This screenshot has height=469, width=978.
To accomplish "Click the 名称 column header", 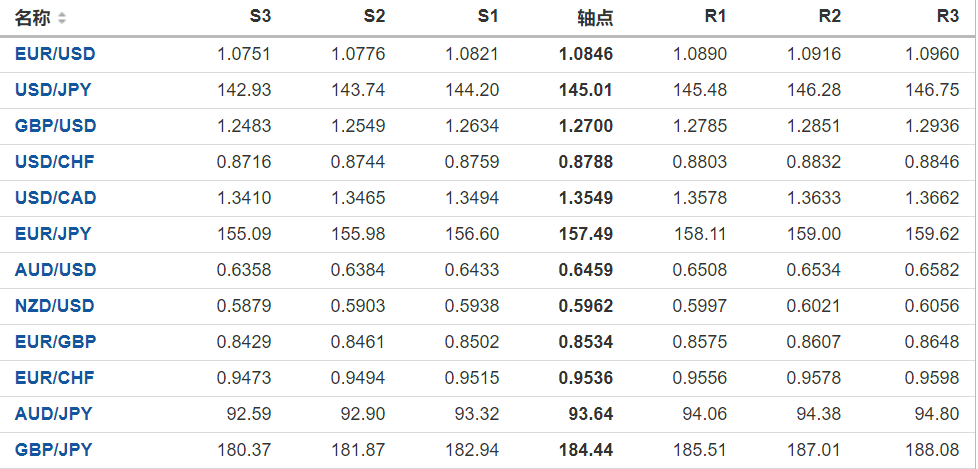I will 32,18.
